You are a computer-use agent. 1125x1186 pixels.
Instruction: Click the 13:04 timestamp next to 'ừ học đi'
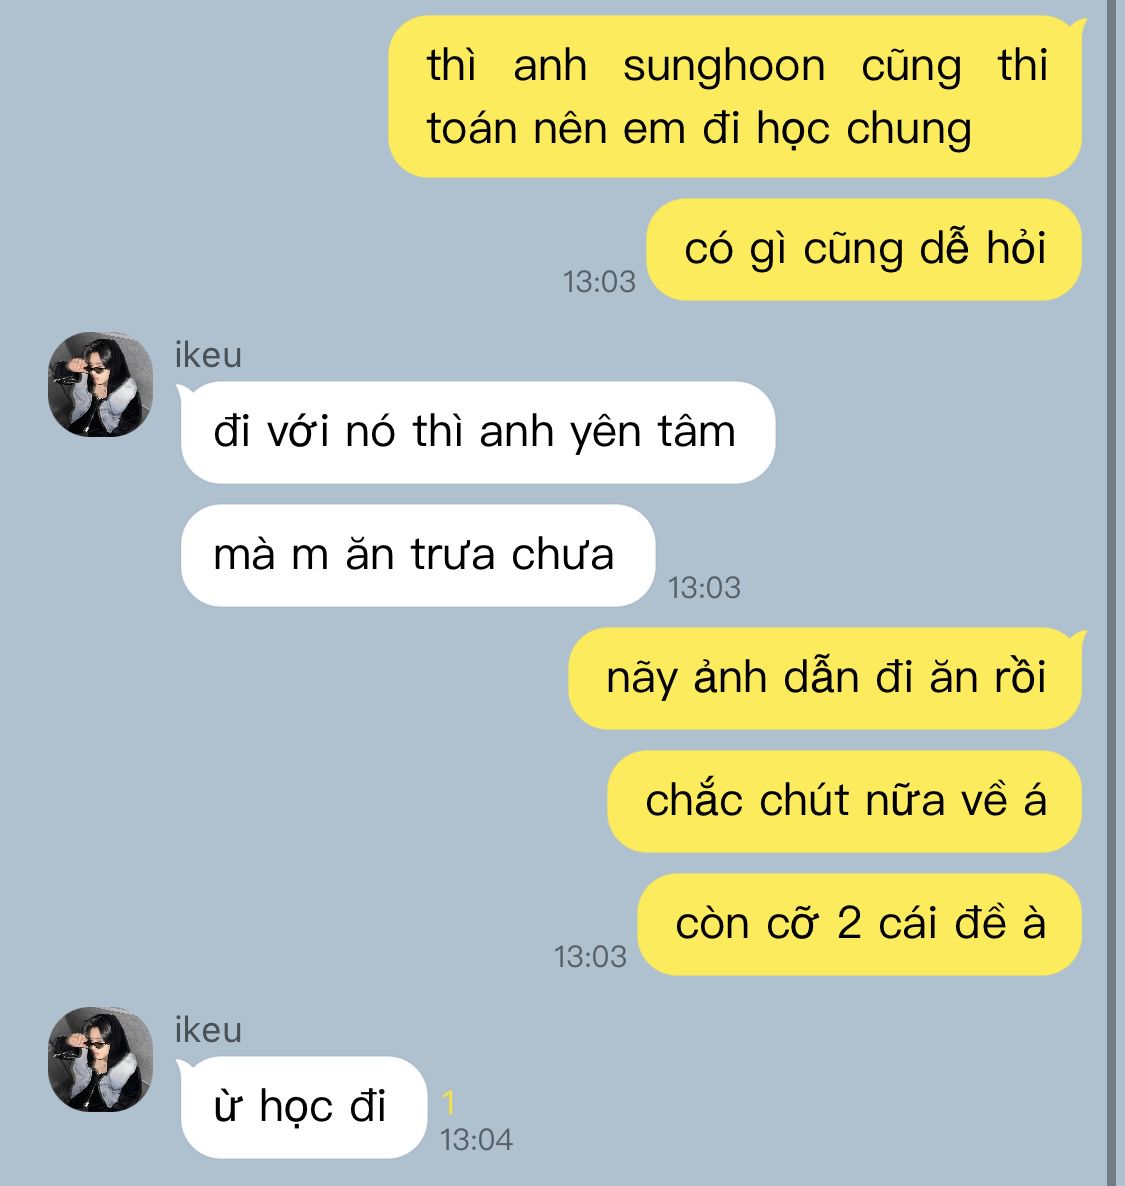[477, 1140]
